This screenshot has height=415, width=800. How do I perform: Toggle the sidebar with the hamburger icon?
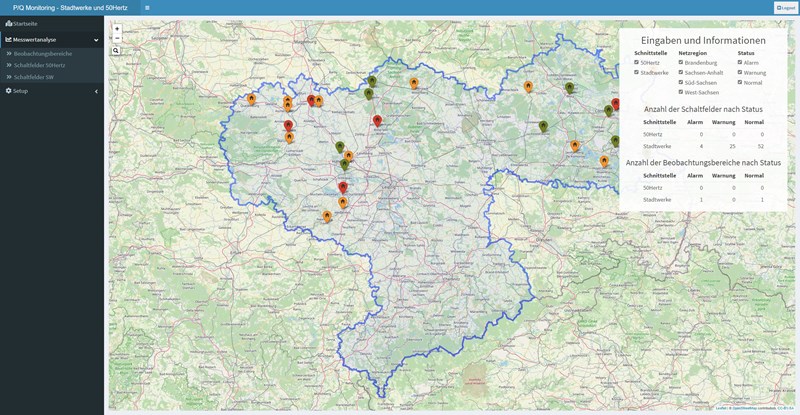[x=147, y=7]
